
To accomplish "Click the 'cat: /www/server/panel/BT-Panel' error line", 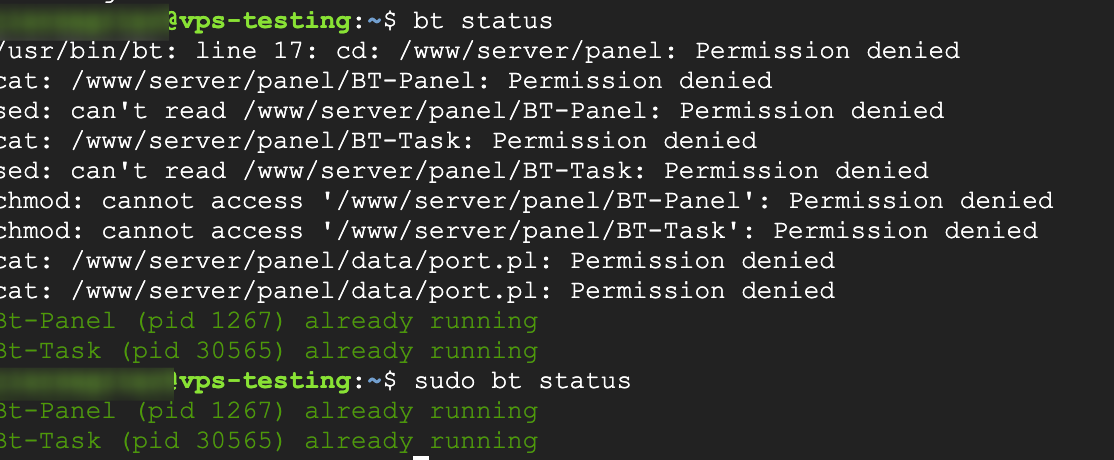I will coord(386,81).
